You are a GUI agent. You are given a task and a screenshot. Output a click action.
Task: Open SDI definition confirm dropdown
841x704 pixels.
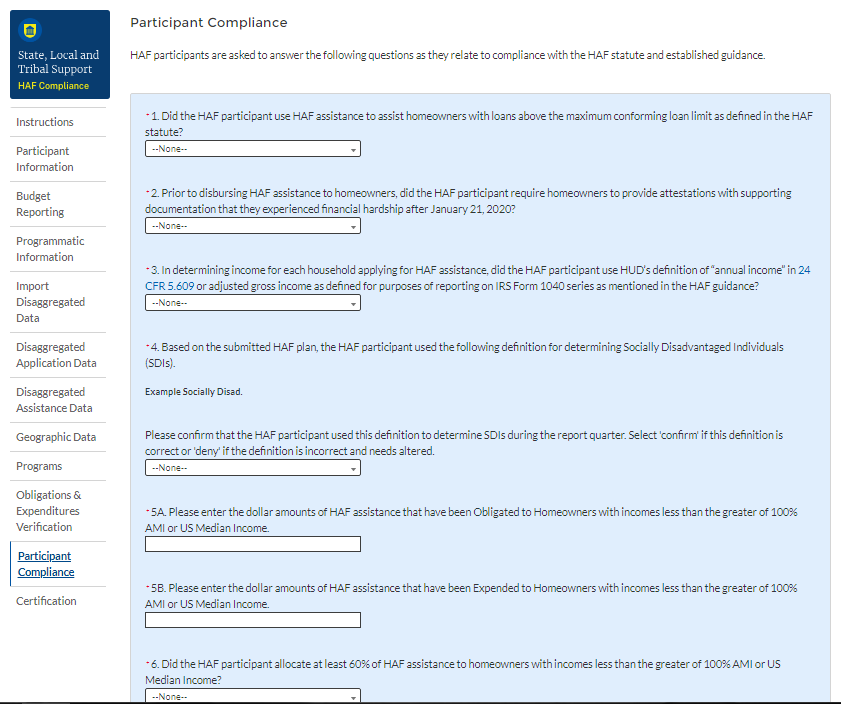coord(252,468)
